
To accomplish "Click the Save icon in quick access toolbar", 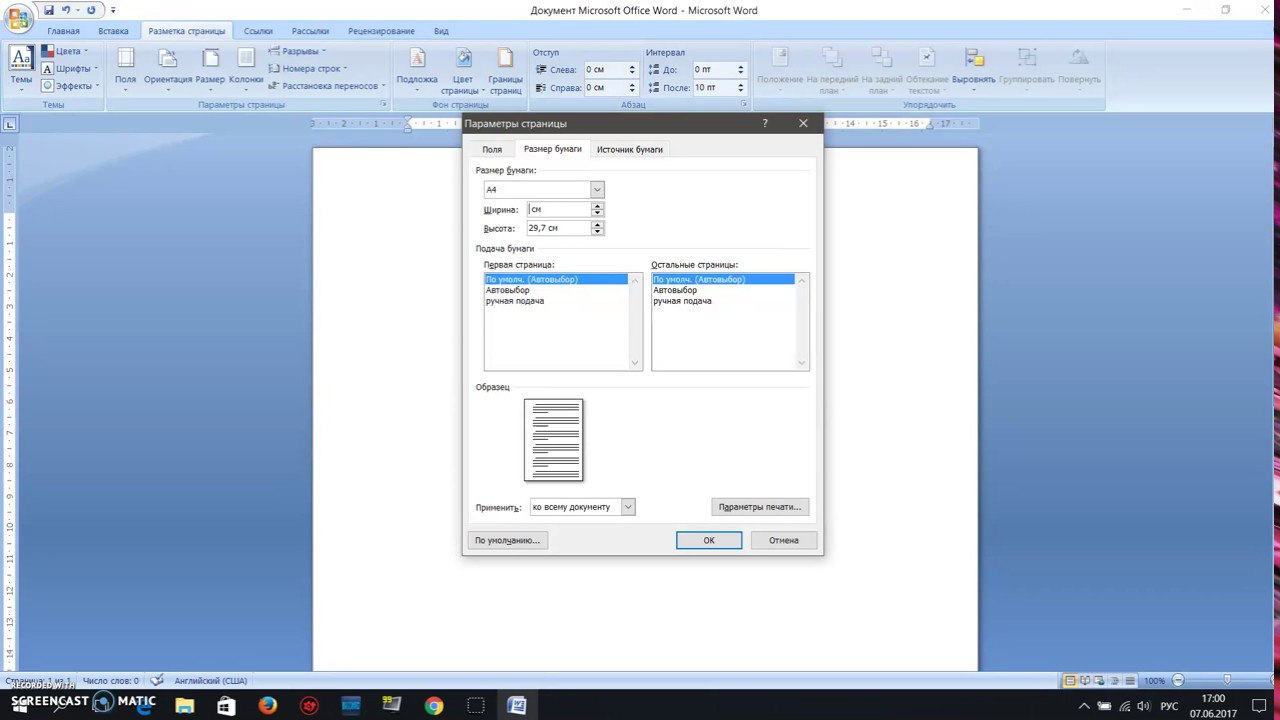I will pos(48,10).
